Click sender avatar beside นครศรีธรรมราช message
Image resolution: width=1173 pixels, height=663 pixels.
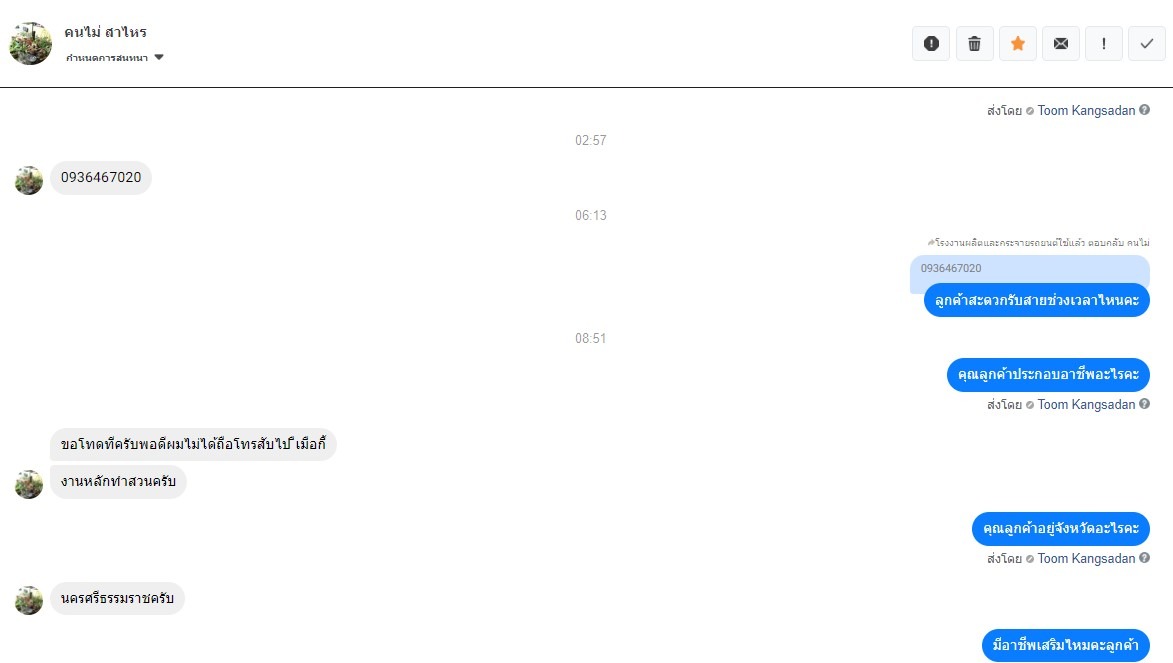click(x=29, y=600)
